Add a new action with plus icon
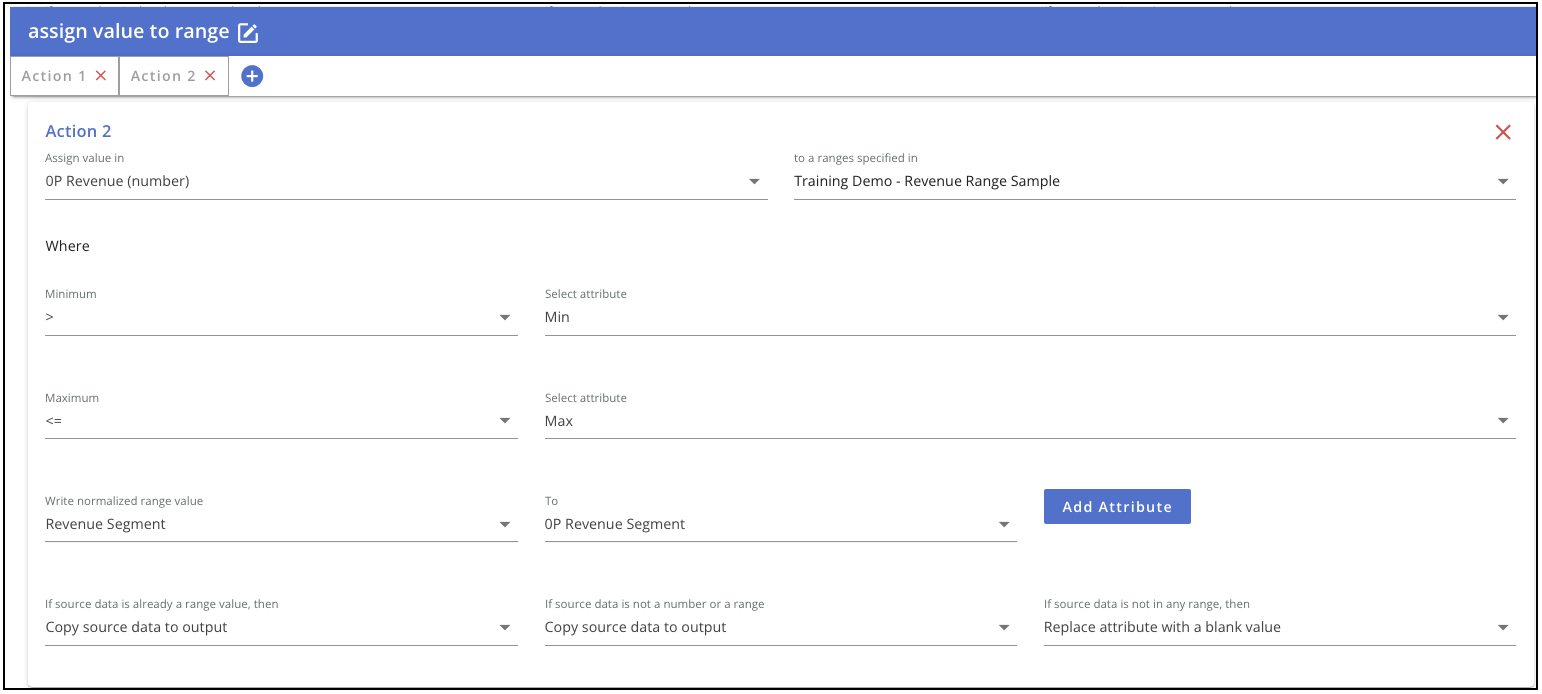The height and width of the screenshot is (694, 1542). click(252, 76)
